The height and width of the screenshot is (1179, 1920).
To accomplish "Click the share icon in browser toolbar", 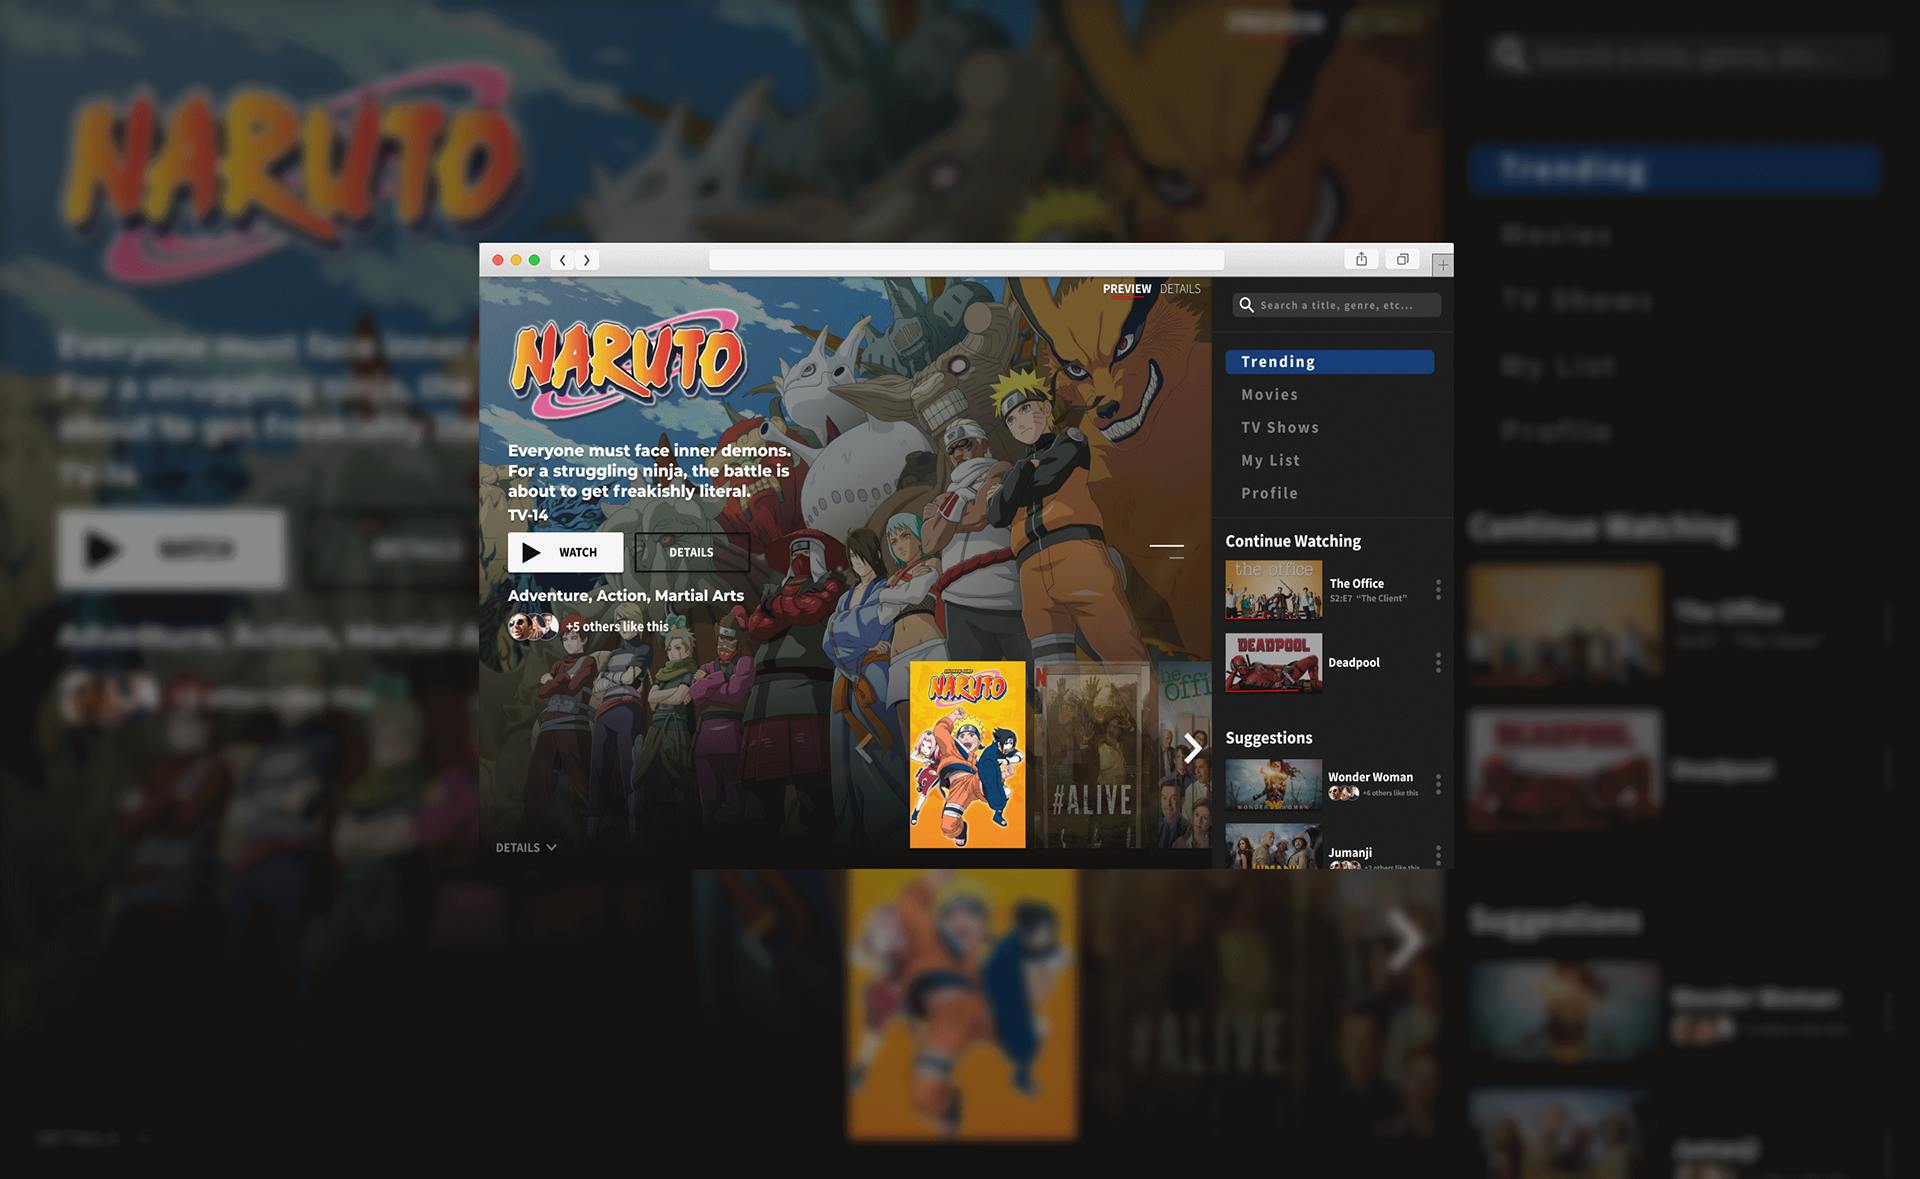I will (1361, 259).
